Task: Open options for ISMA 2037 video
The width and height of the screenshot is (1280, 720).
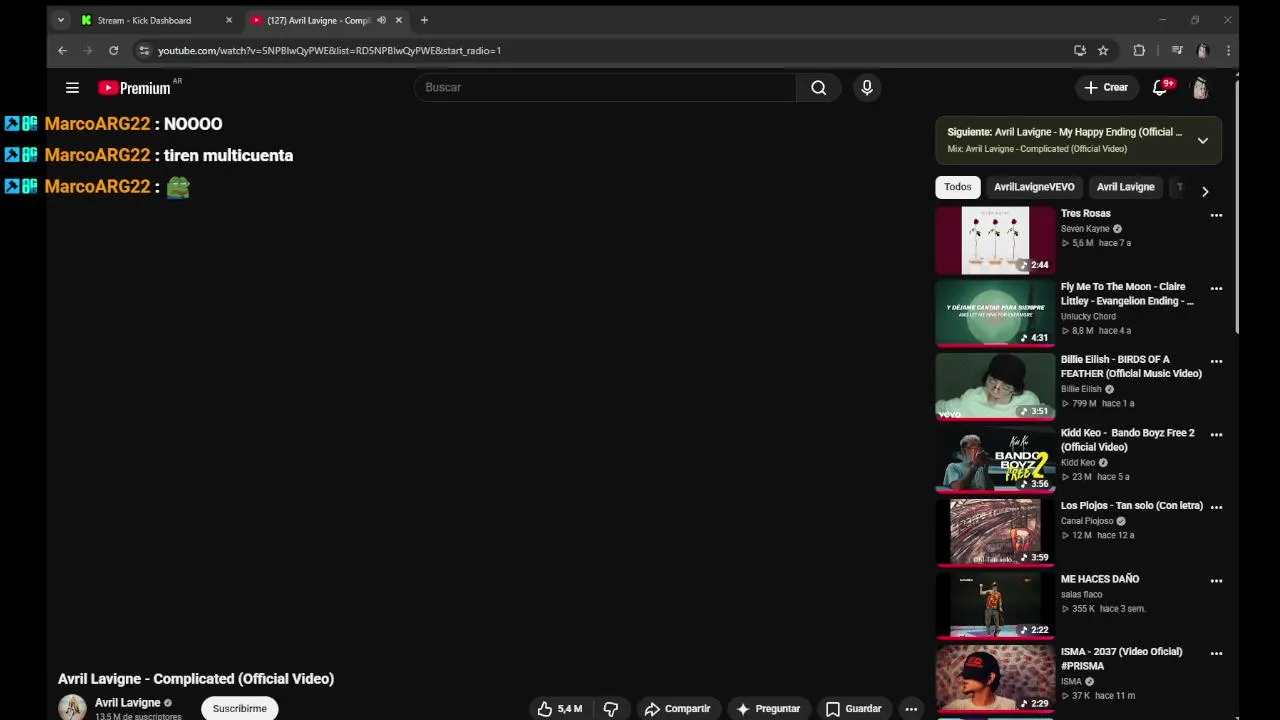Action: click(1216, 653)
